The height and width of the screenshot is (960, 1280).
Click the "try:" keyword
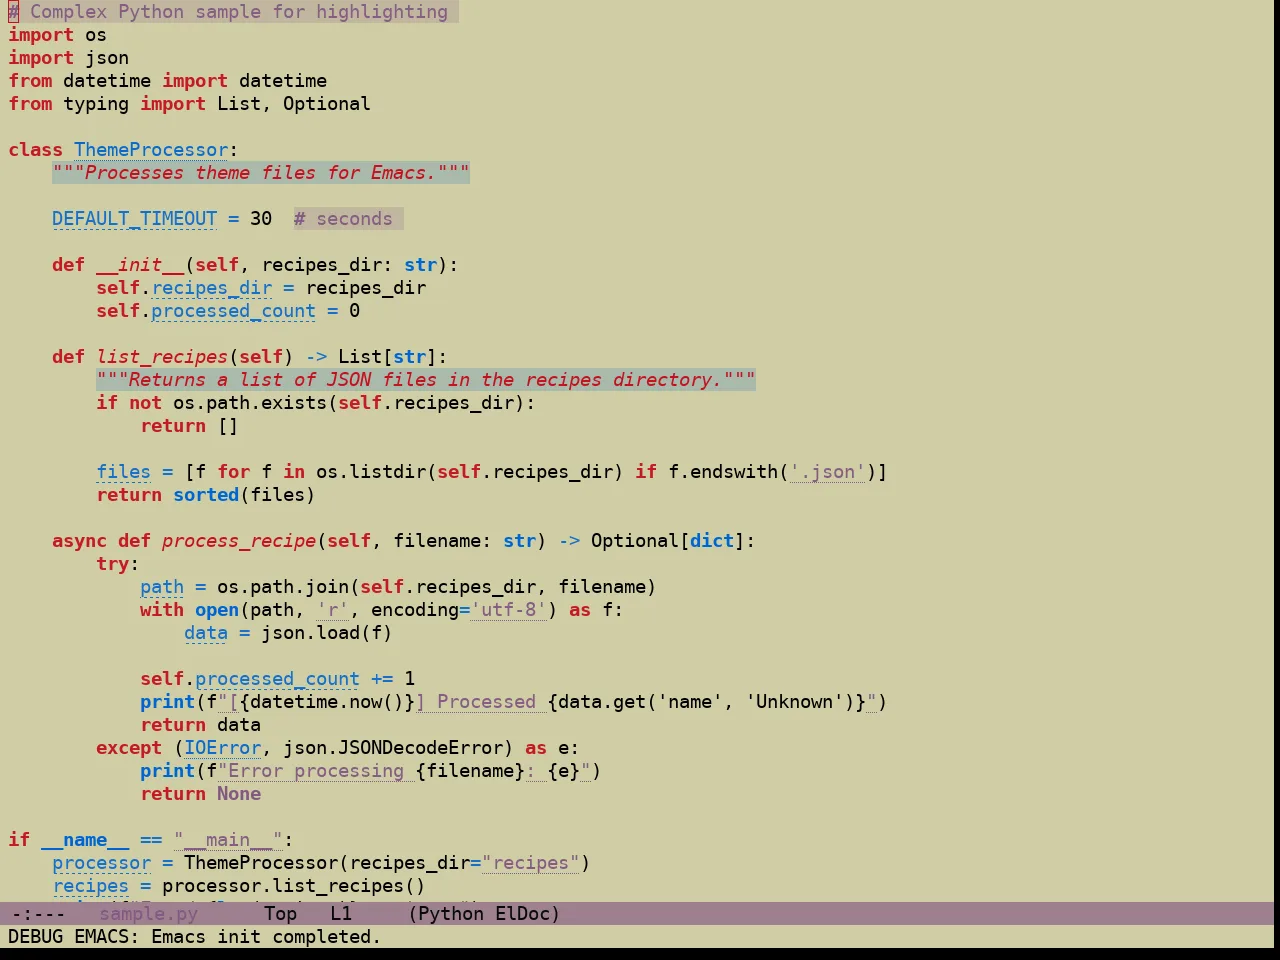tap(118, 564)
